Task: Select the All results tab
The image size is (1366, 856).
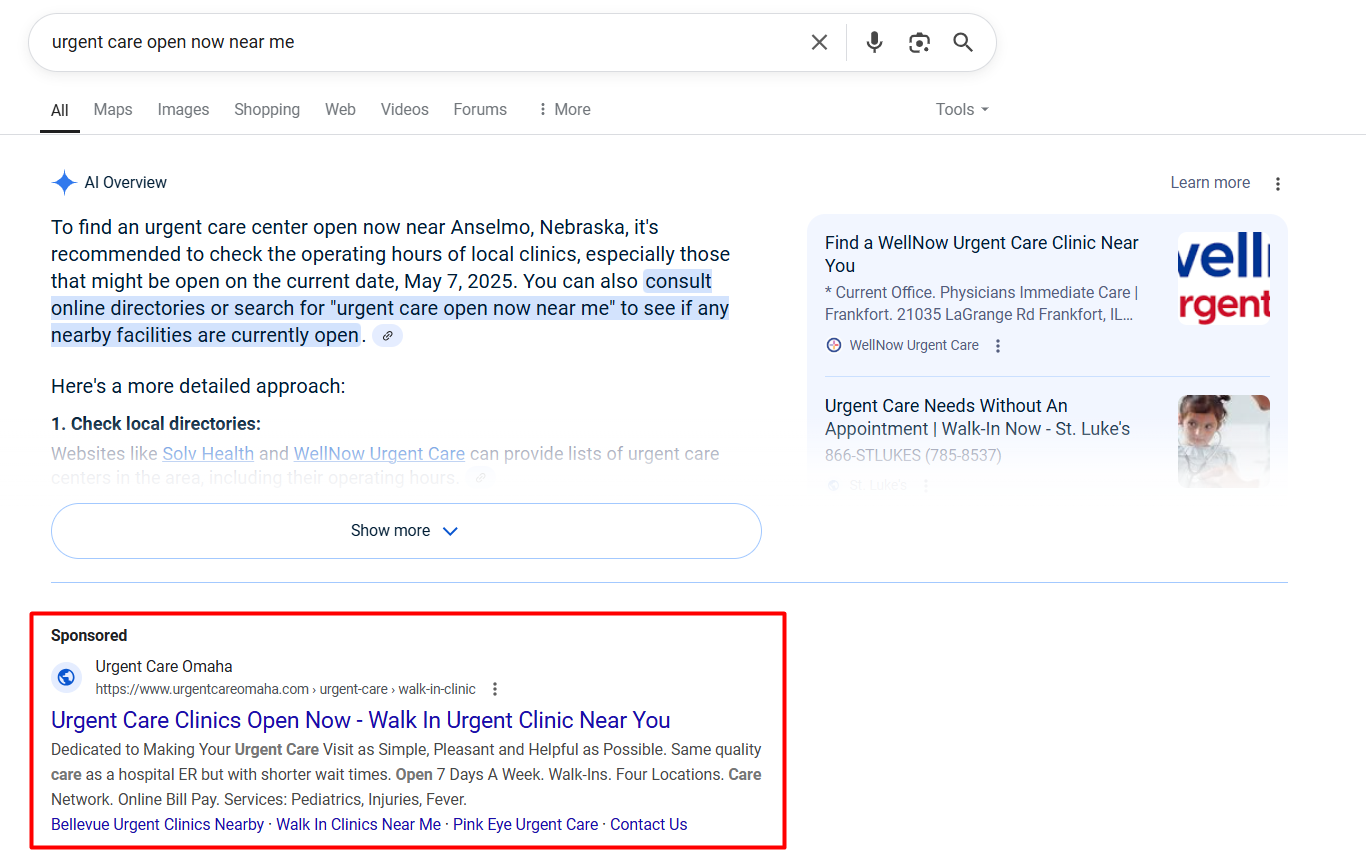Action: pos(60,110)
